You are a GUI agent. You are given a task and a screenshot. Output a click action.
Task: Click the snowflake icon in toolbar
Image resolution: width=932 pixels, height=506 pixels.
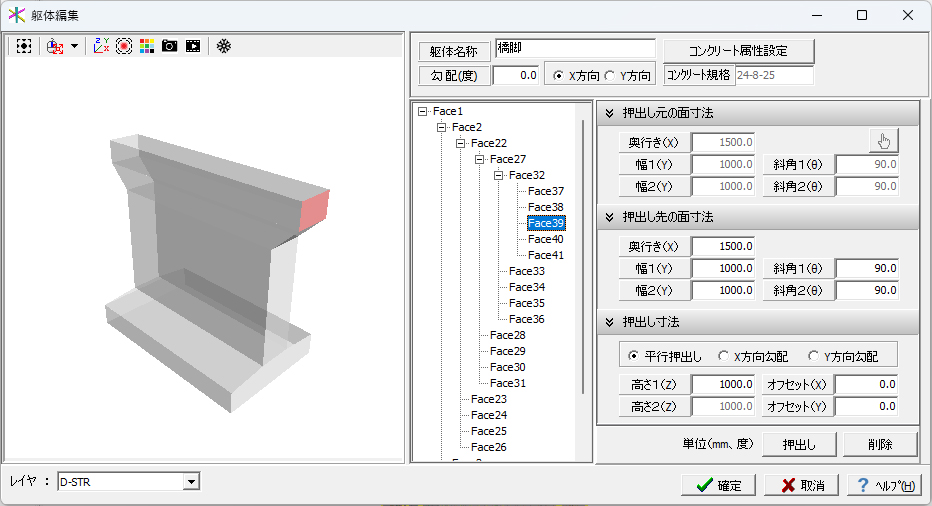point(223,46)
